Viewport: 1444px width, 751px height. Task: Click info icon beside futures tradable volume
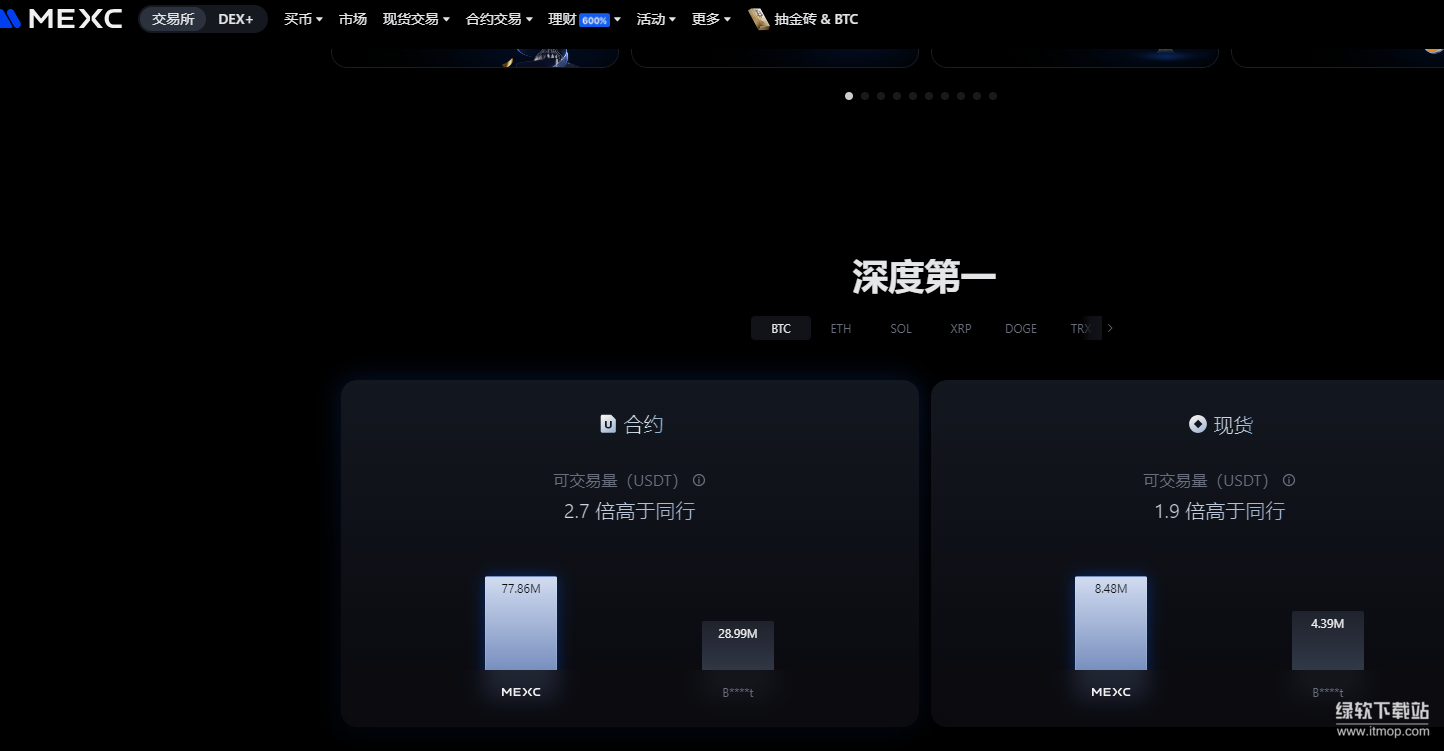pyautogui.click(x=699, y=480)
